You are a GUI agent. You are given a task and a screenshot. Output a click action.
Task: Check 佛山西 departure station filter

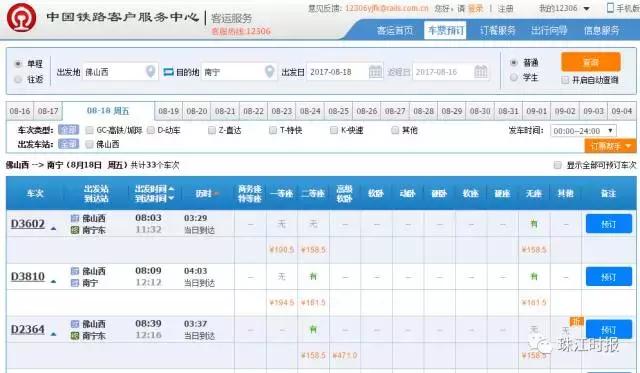(89, 144)
